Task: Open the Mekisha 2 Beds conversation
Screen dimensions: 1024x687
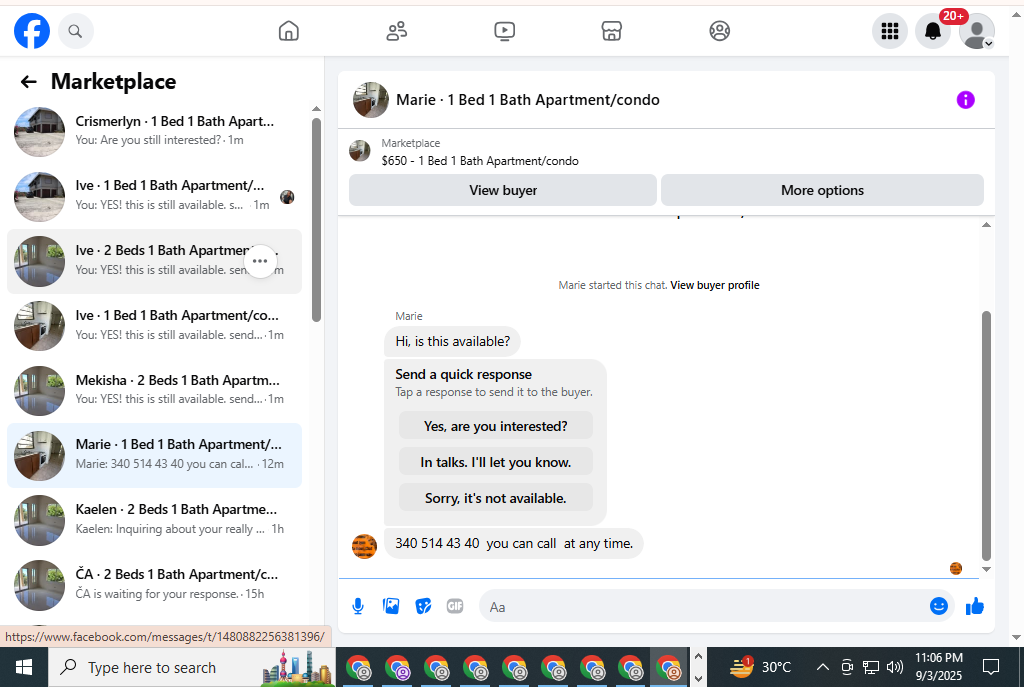Action: point(155,390)
